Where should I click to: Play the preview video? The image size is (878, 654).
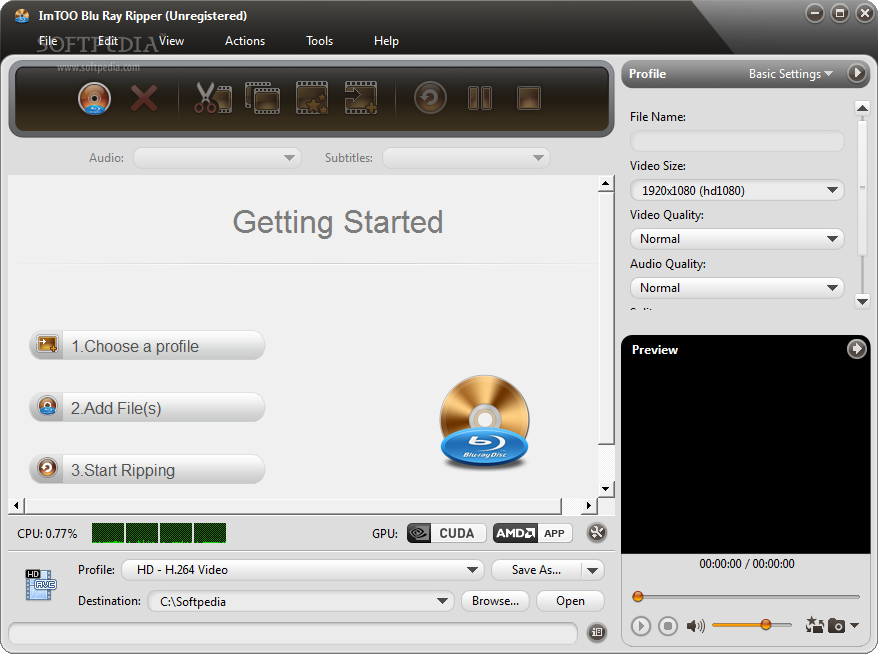click(x=641, y=625)
